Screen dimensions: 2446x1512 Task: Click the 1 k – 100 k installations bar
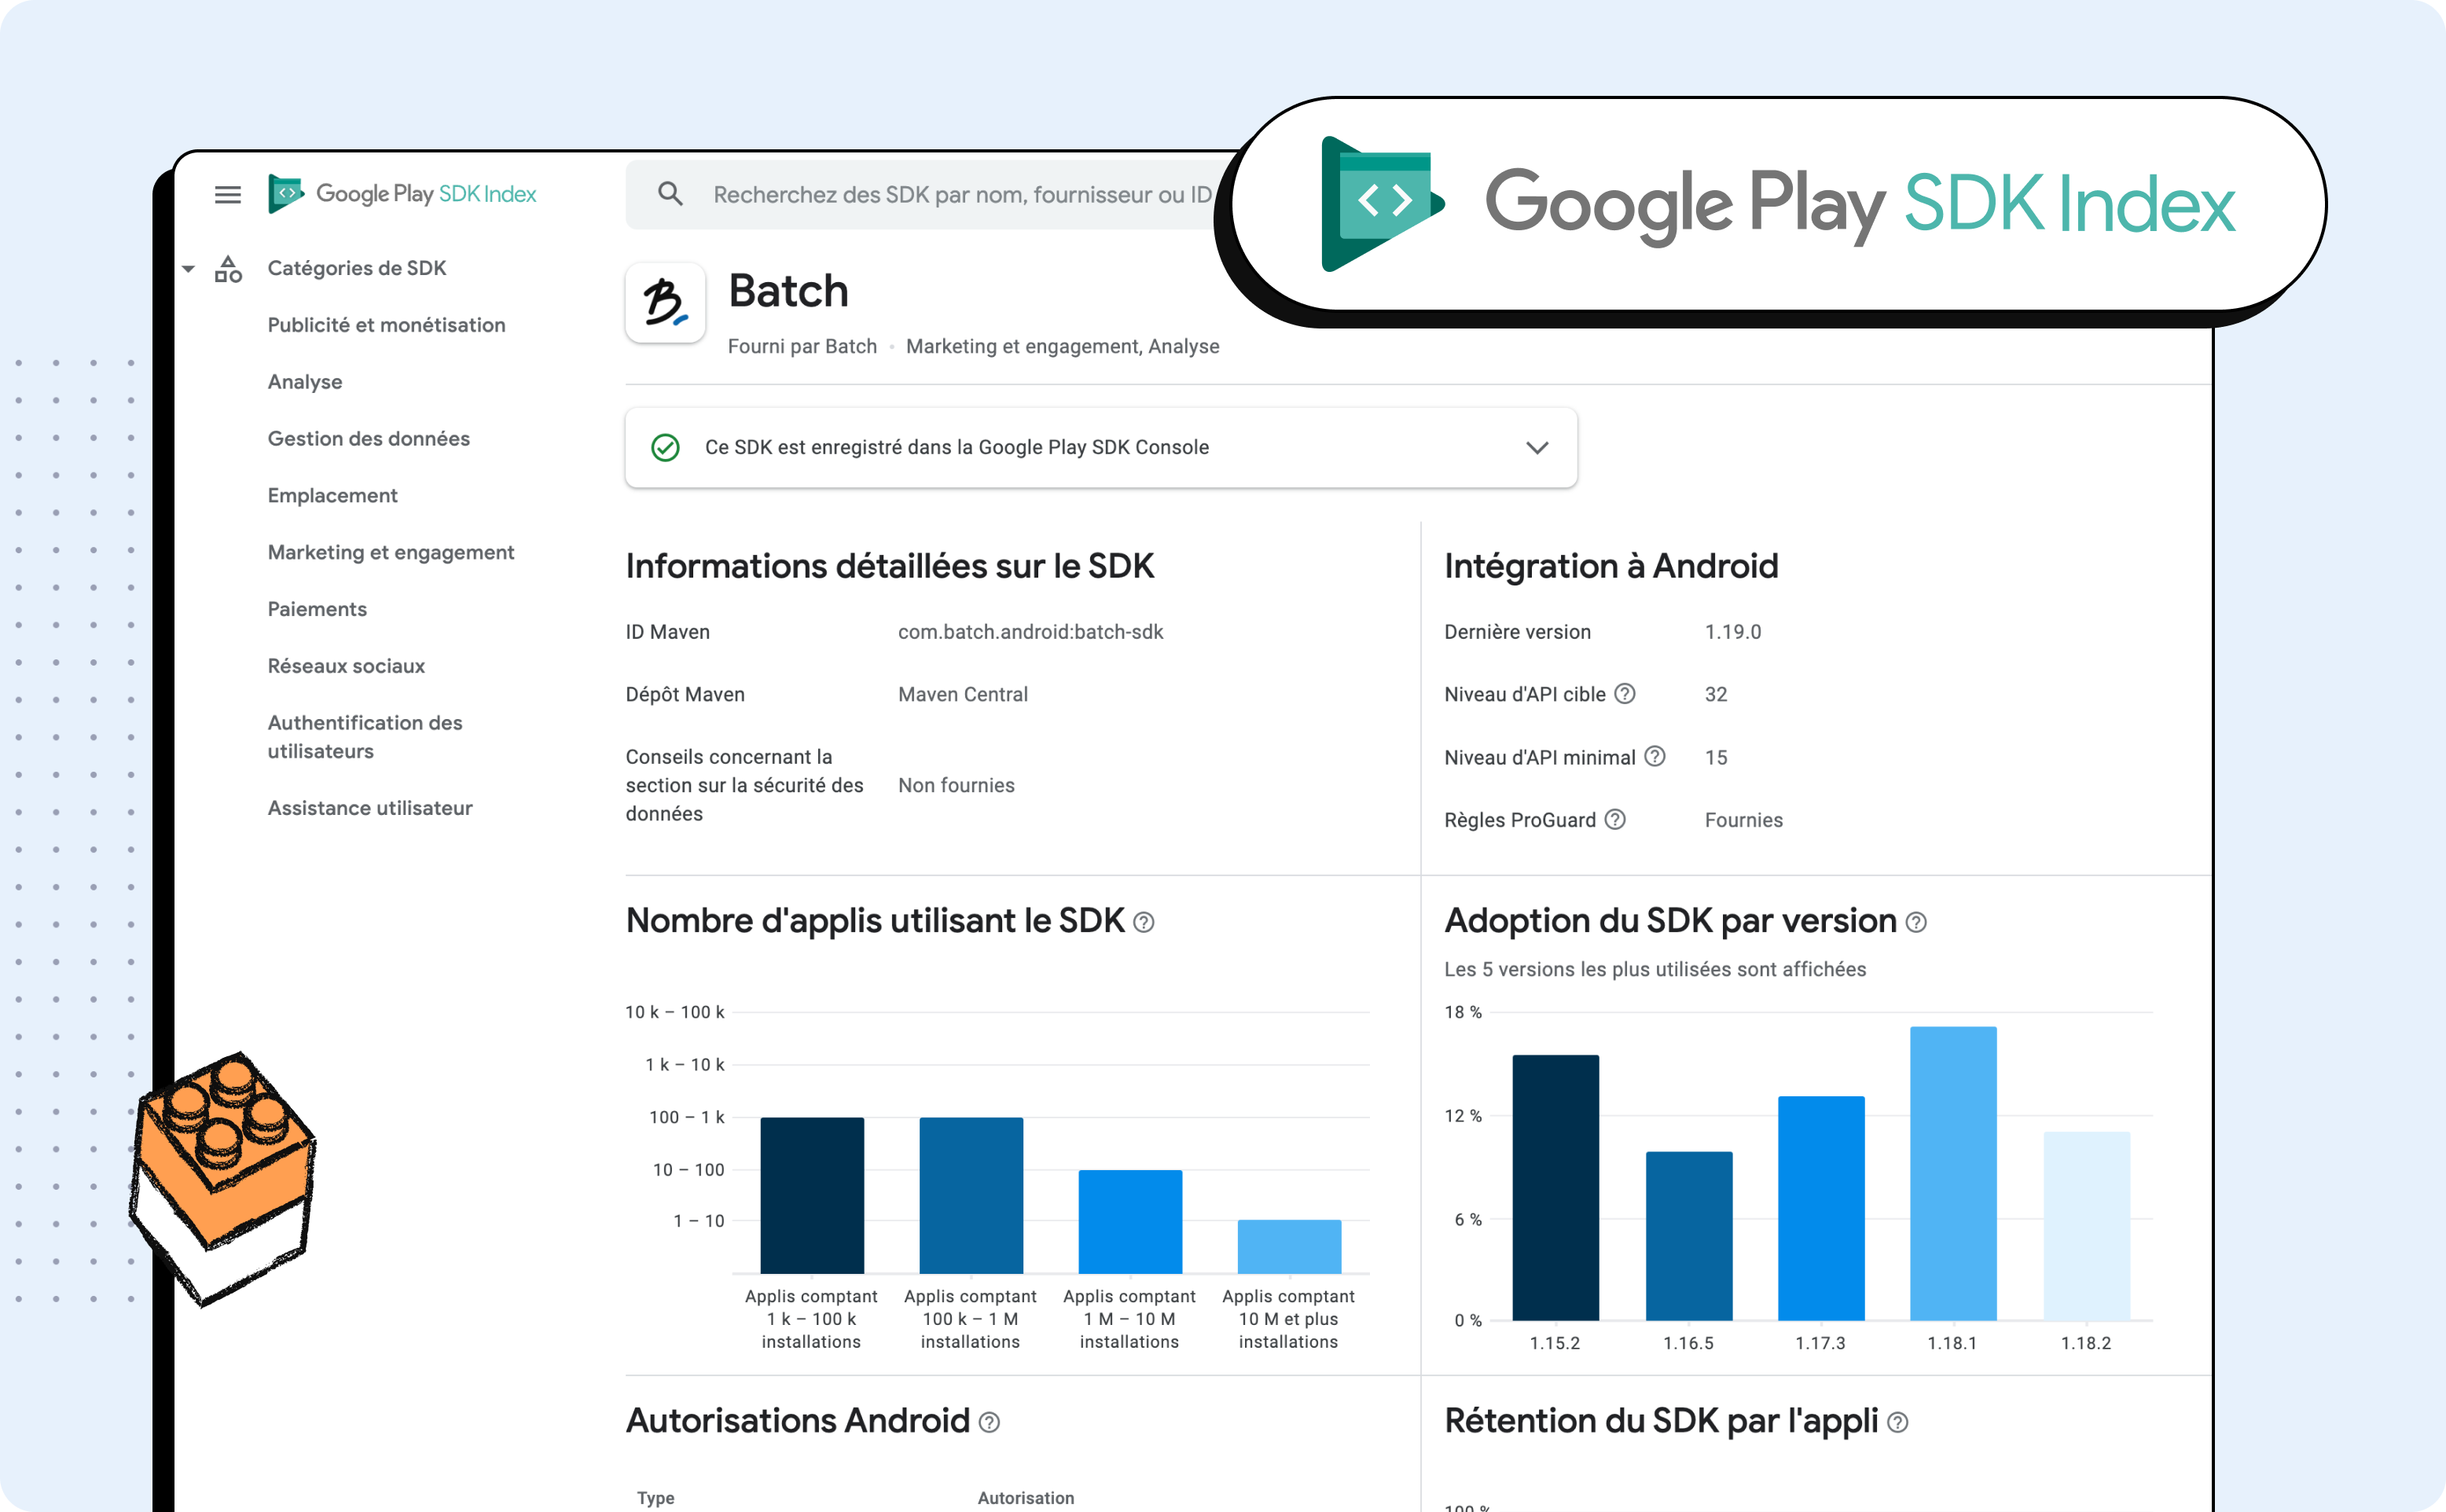[812, 1195]
